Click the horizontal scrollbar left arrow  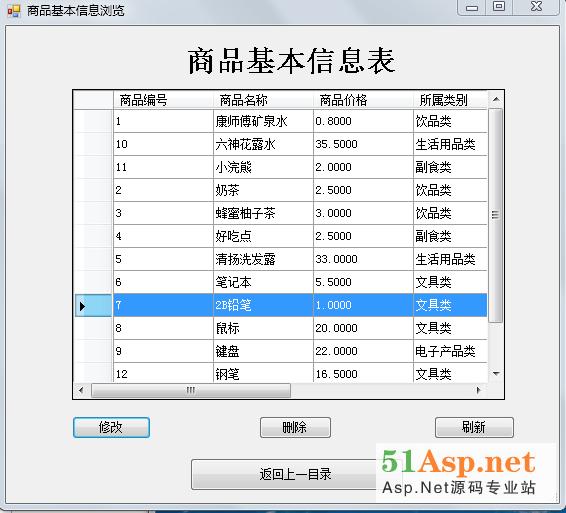81,390
